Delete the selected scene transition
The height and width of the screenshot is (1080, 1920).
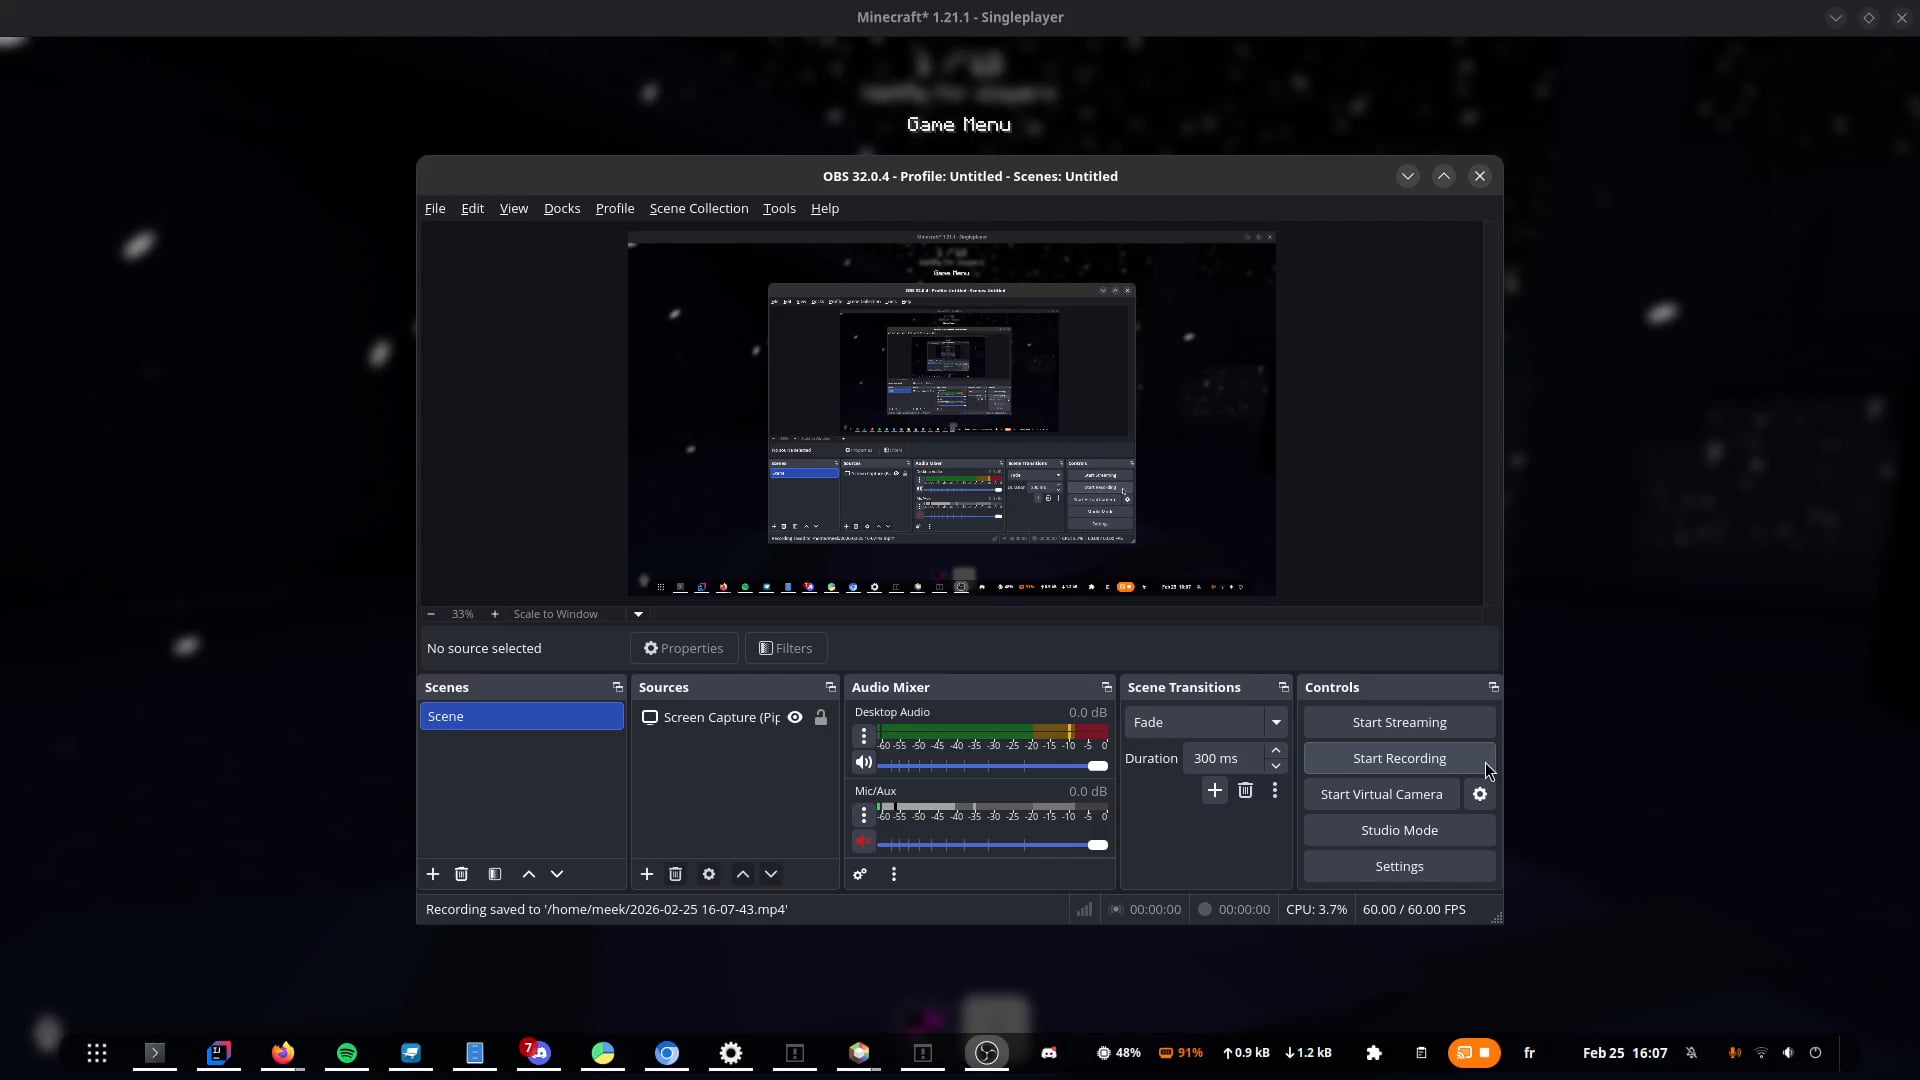click(x=1245, y=790)
